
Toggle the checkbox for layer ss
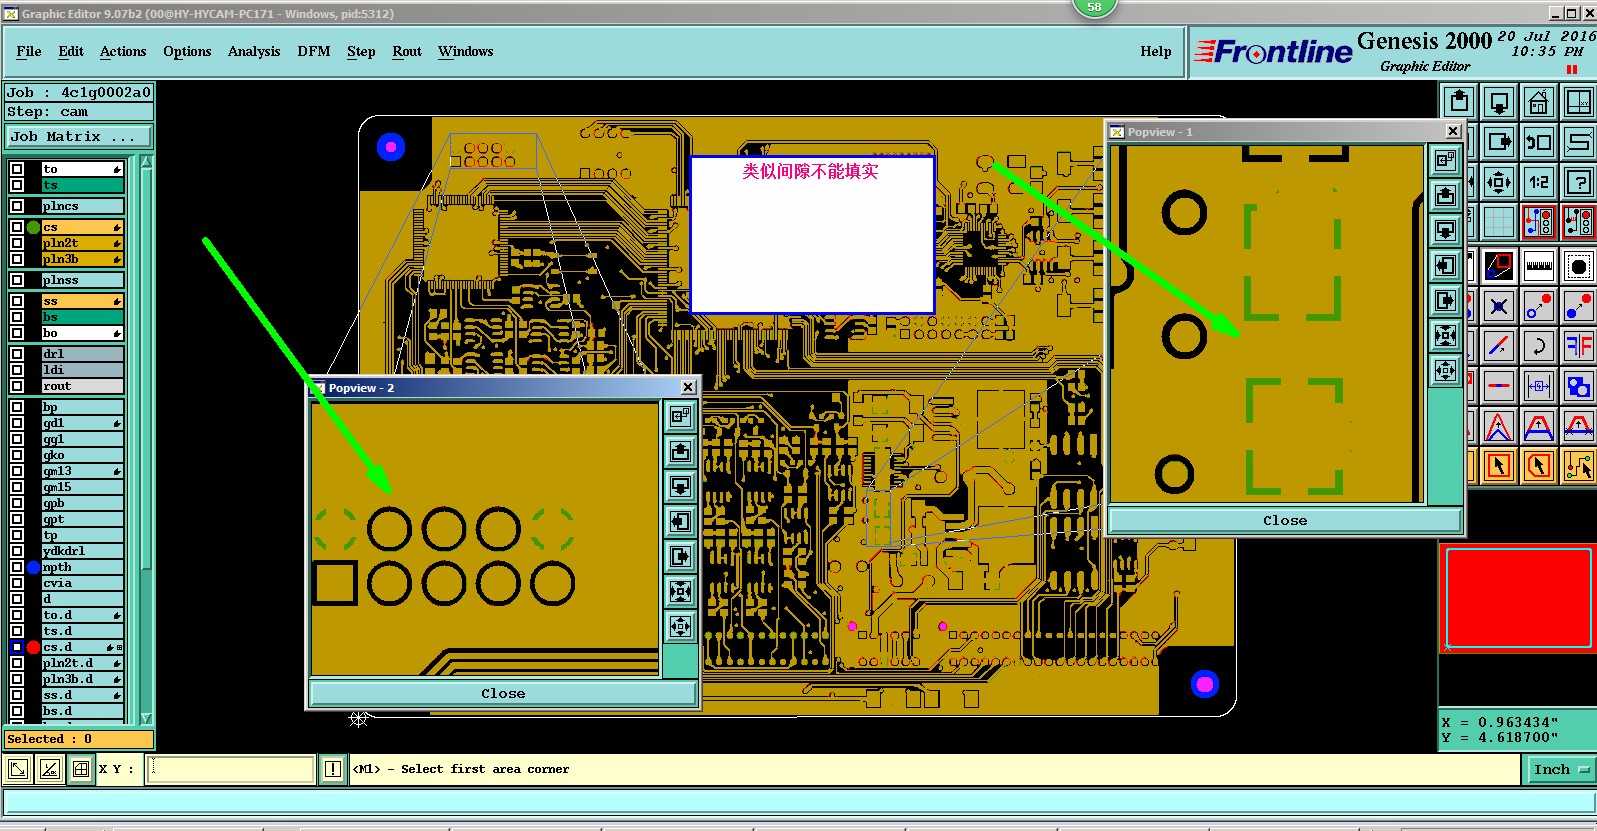point(17,301)
